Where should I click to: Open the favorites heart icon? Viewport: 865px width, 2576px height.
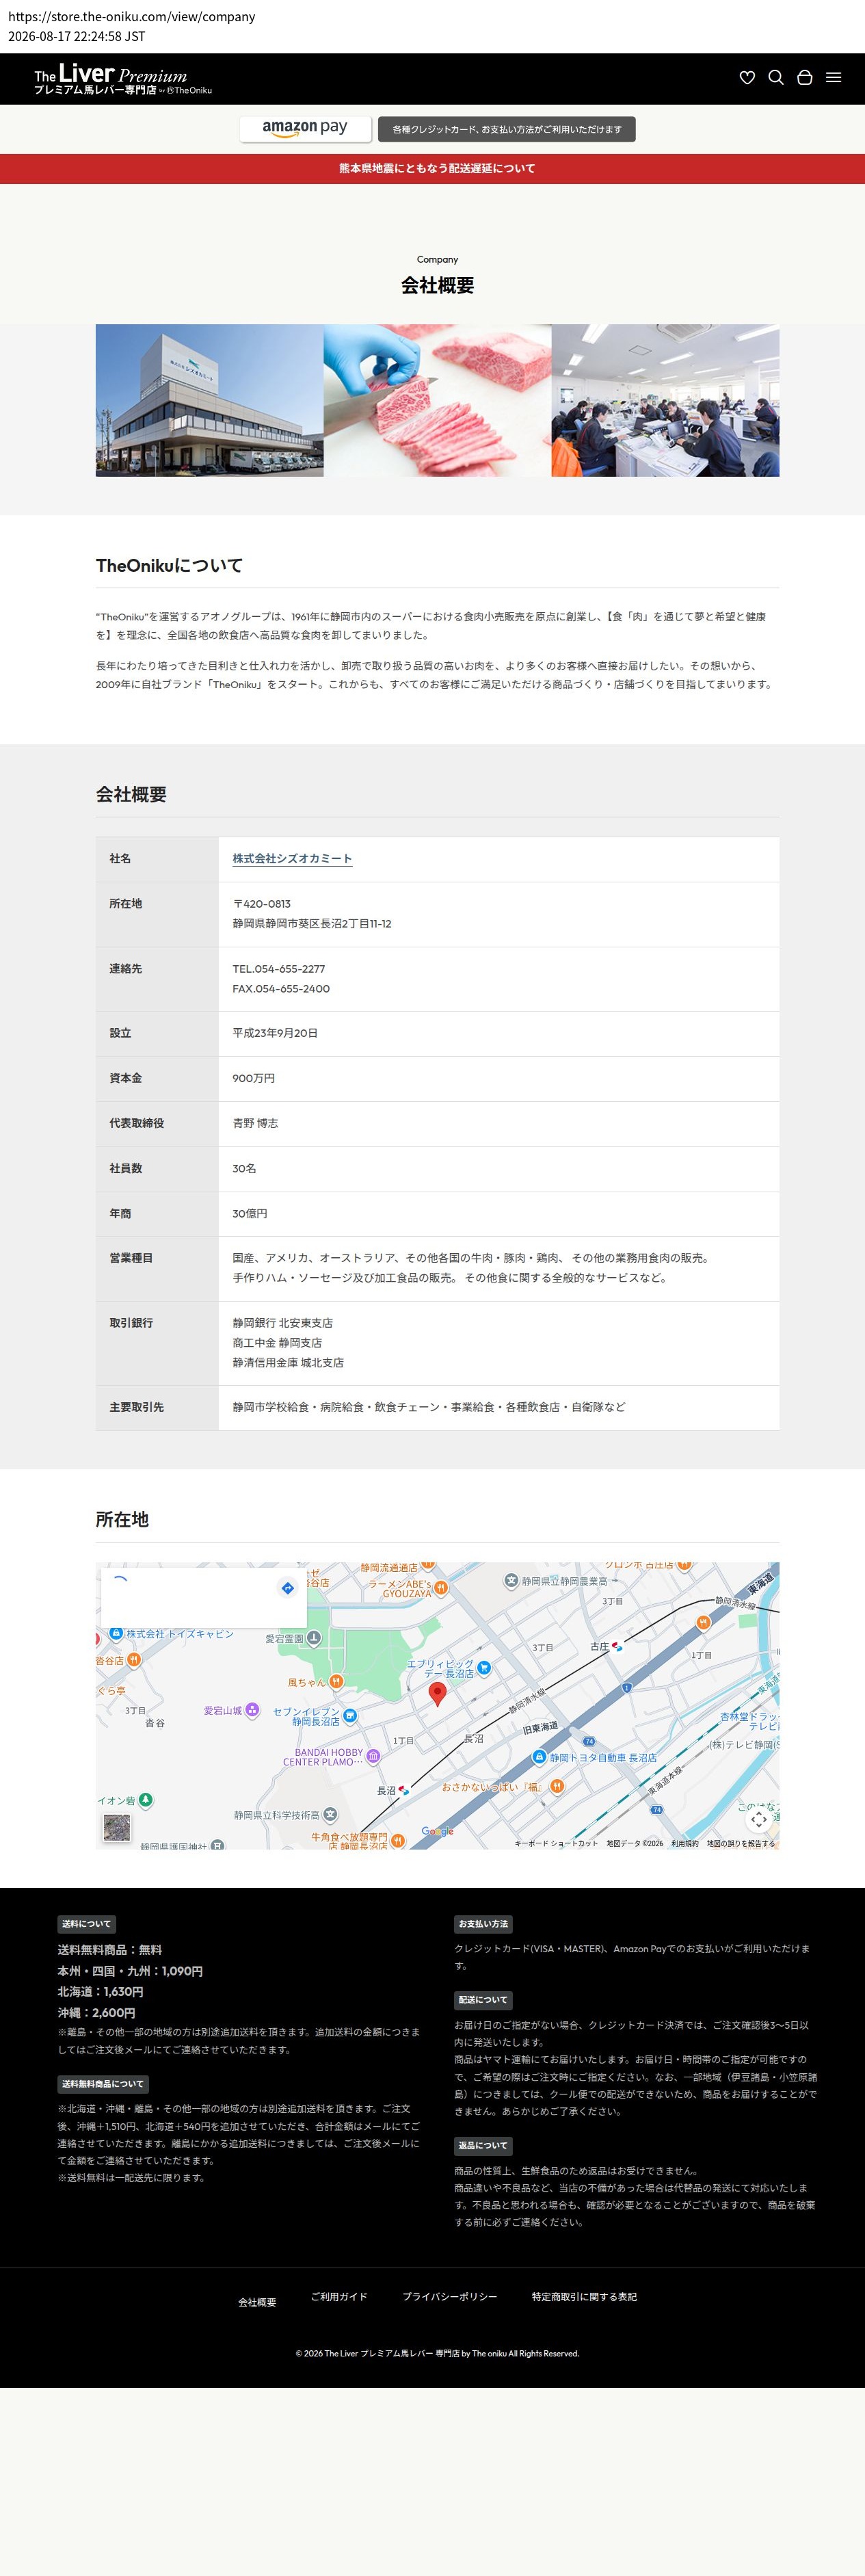(x=747, y=78)
